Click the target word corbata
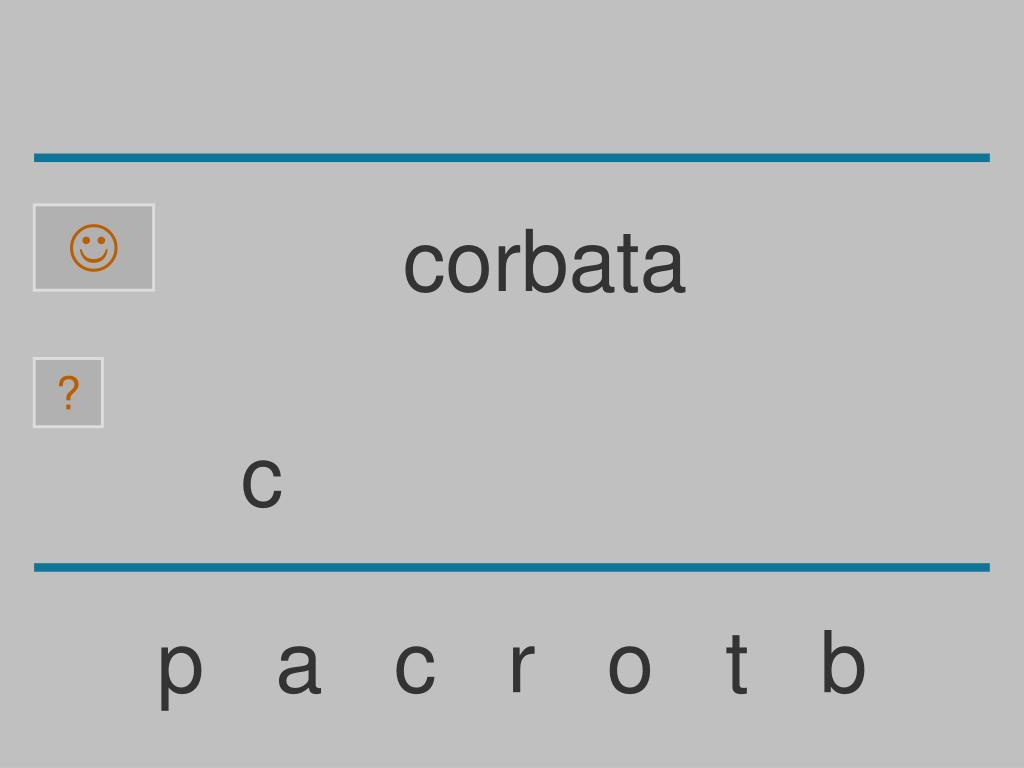Image resolution: width=1024 pixels, height=768 pixels. 545,262
